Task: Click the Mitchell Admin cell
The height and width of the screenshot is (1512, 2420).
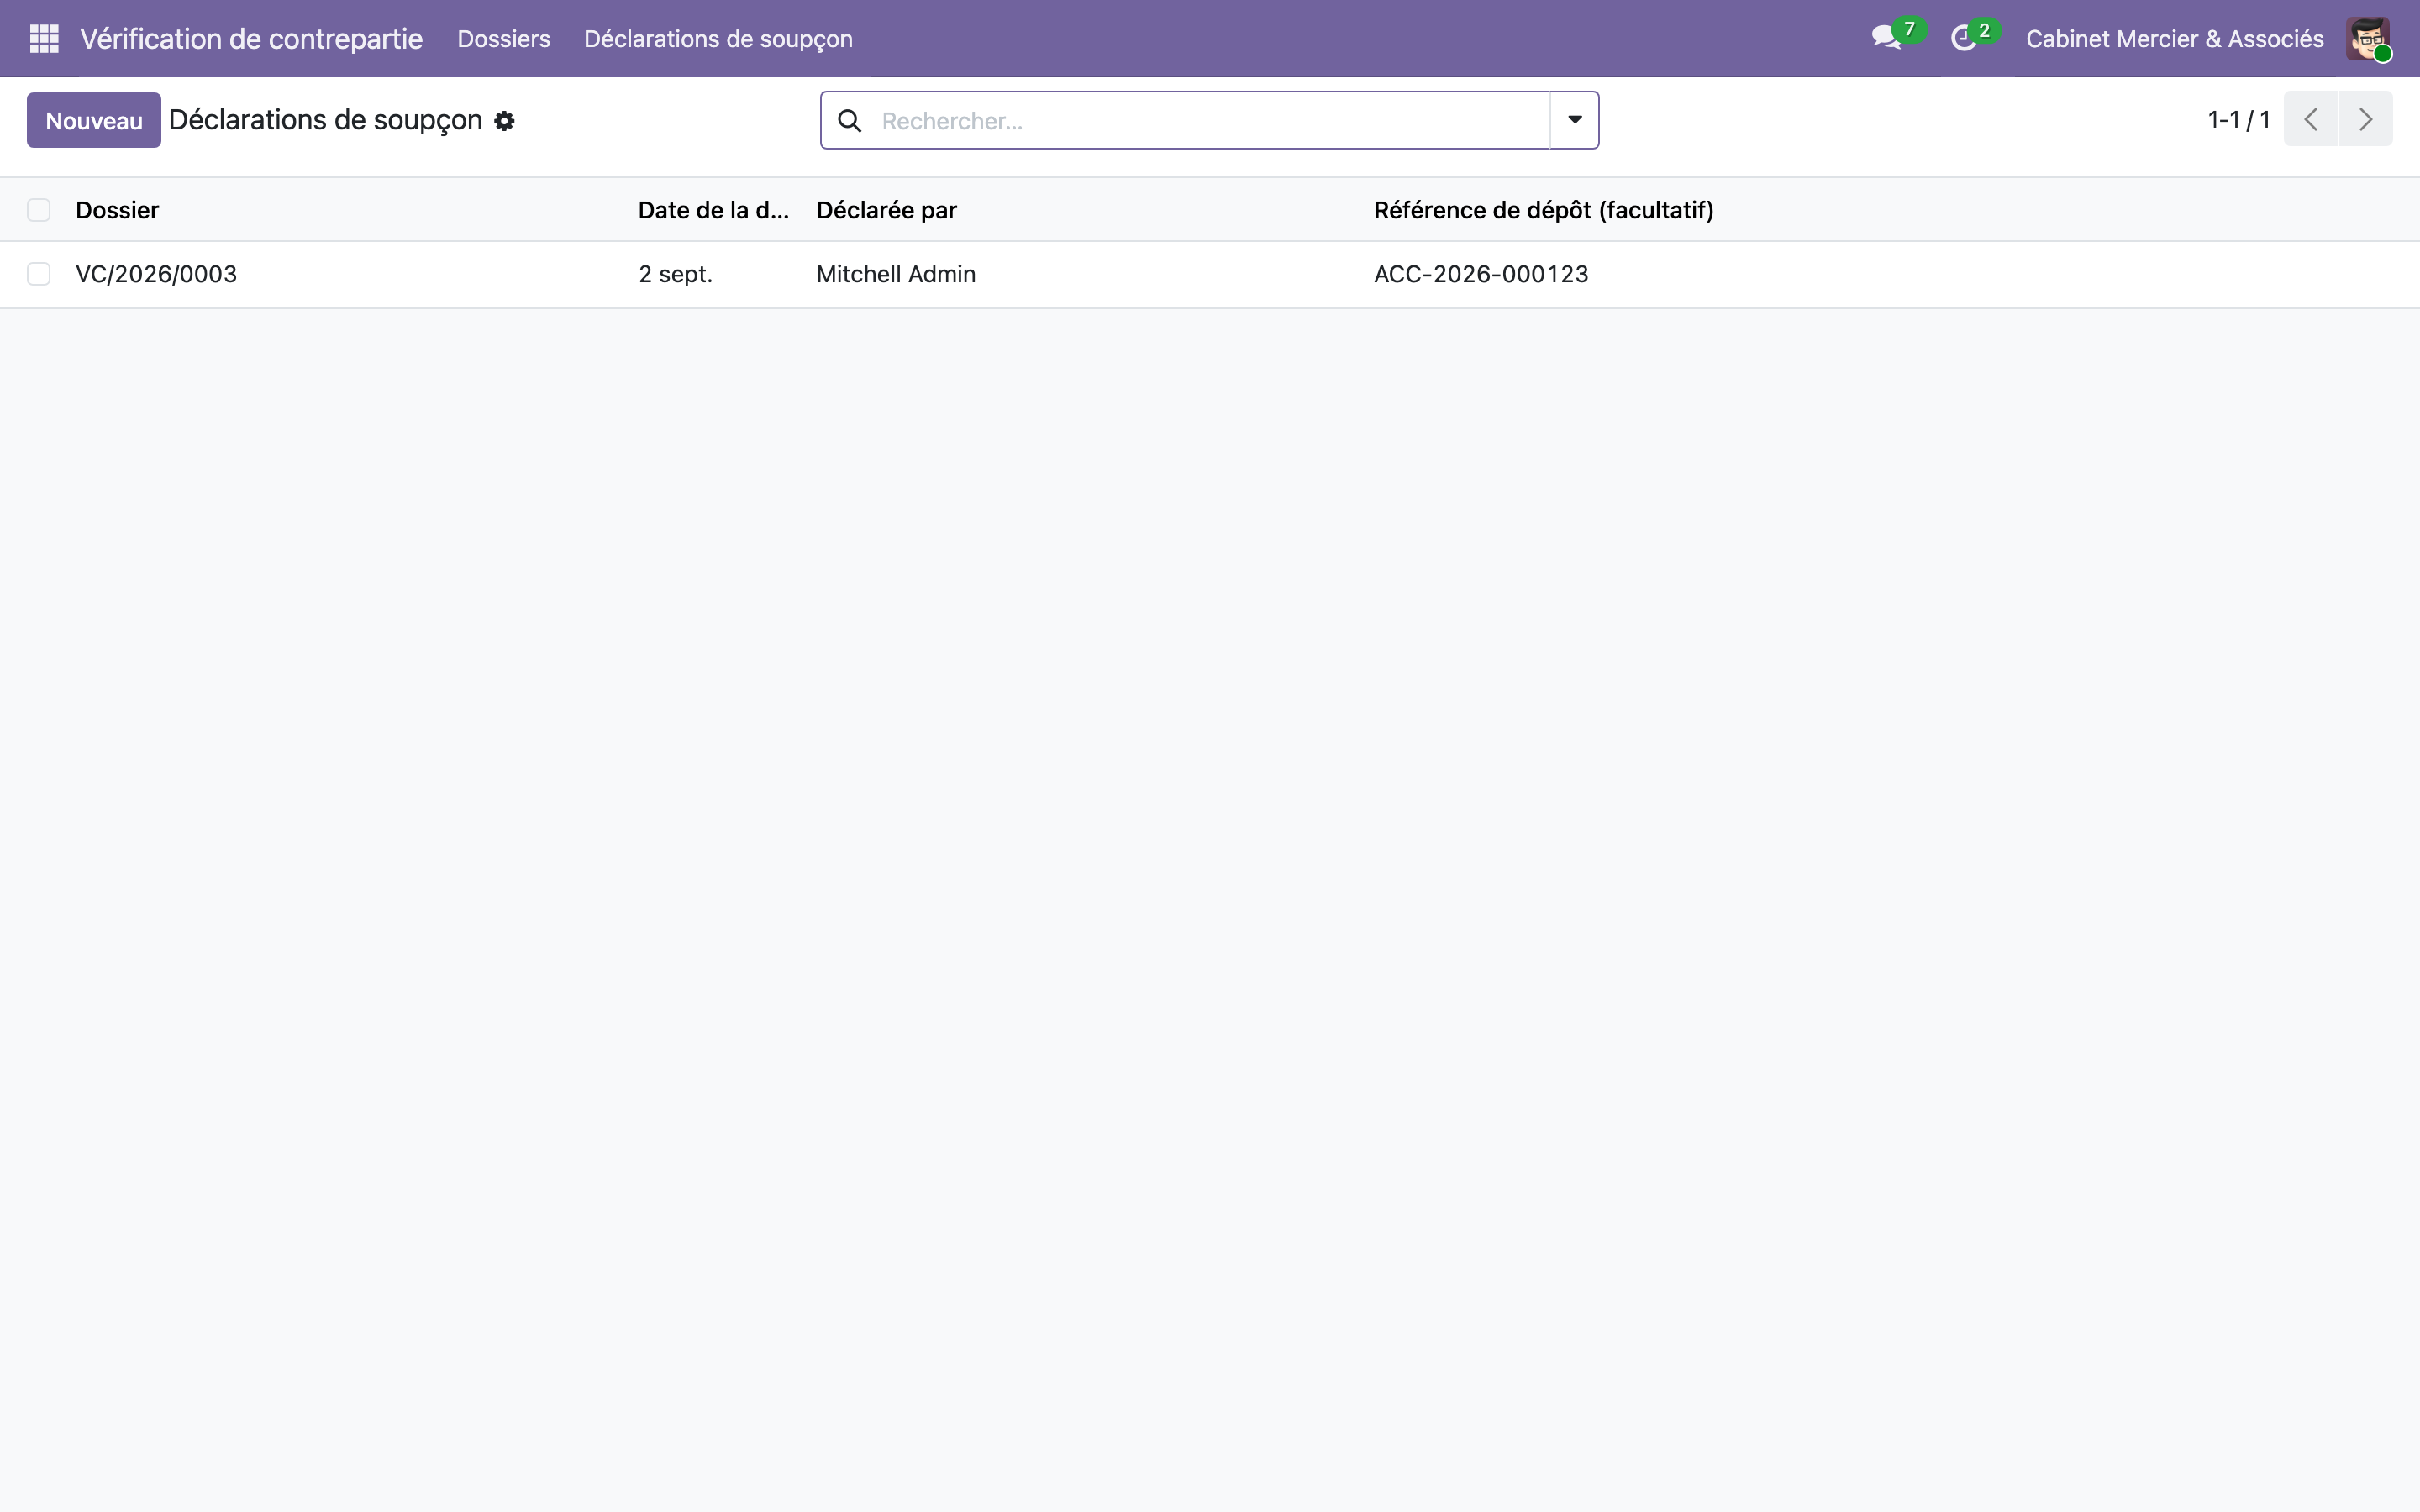Action: click(895, 274)
